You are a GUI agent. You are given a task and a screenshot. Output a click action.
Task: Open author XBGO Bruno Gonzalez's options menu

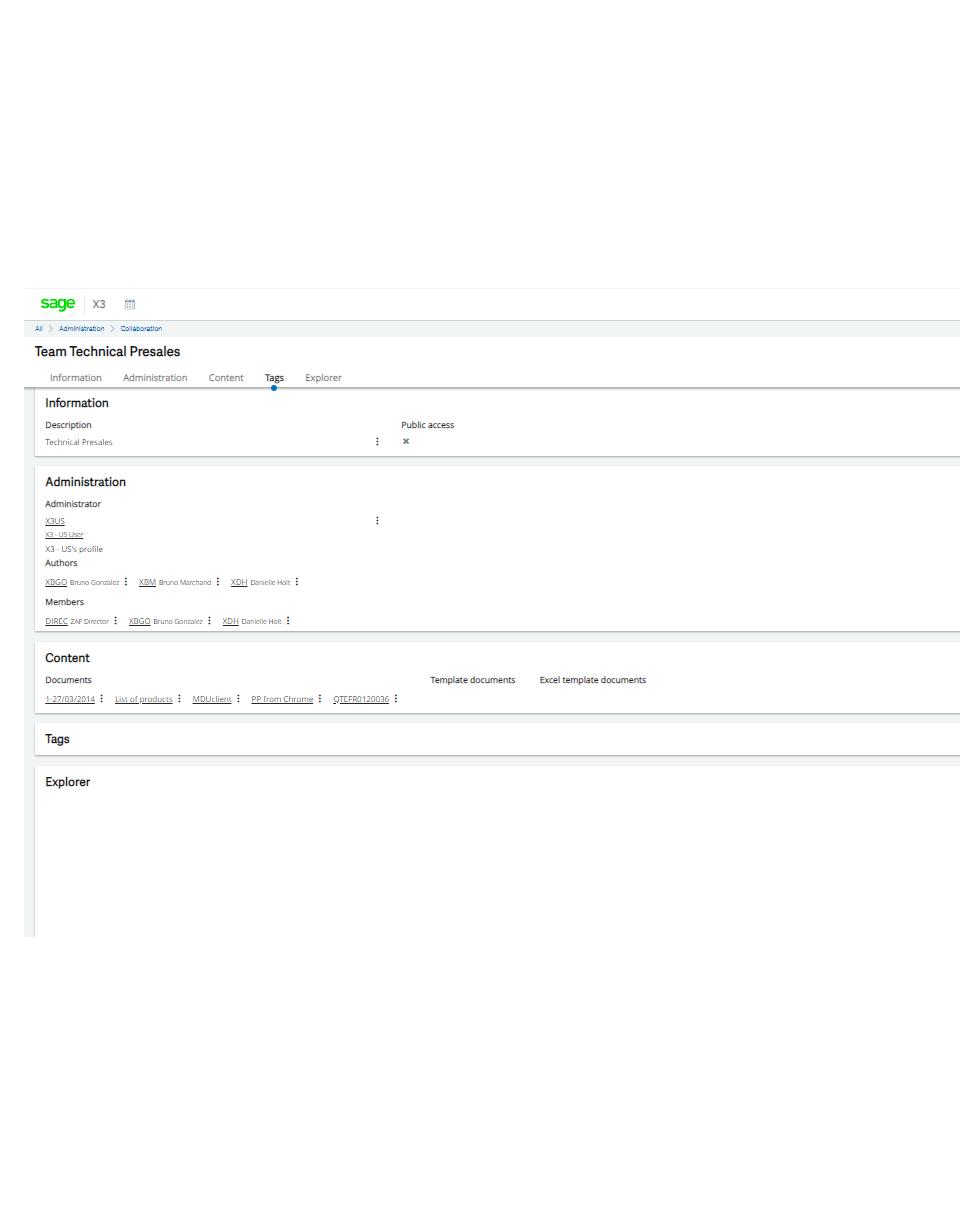(x=125, y=582)
